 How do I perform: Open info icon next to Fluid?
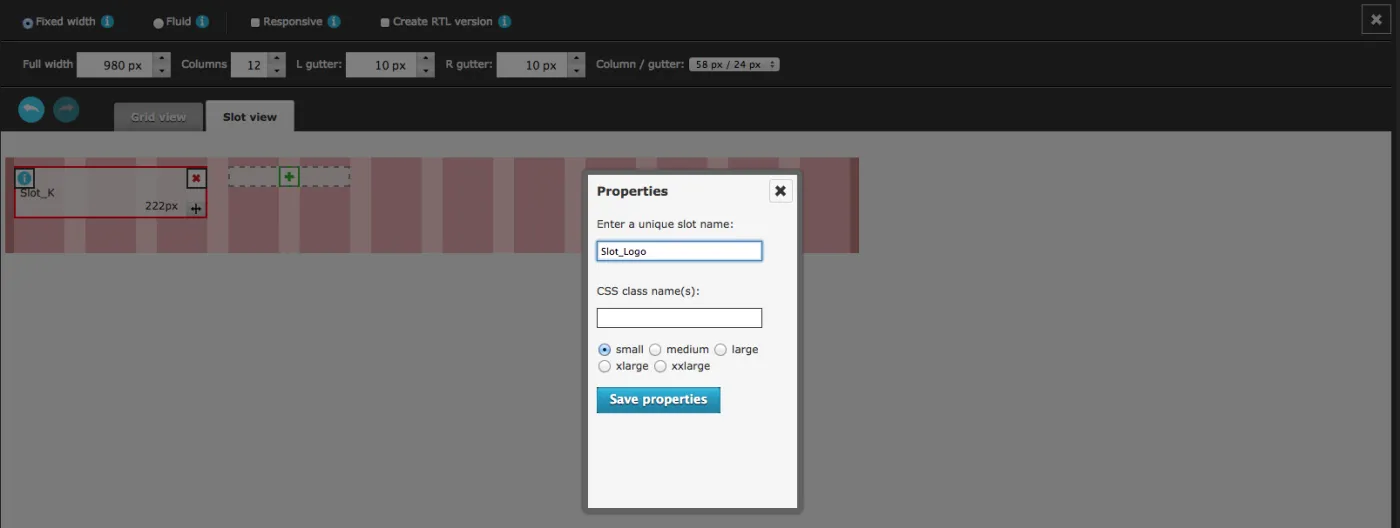pyautogui.click(x=203, y=21)
